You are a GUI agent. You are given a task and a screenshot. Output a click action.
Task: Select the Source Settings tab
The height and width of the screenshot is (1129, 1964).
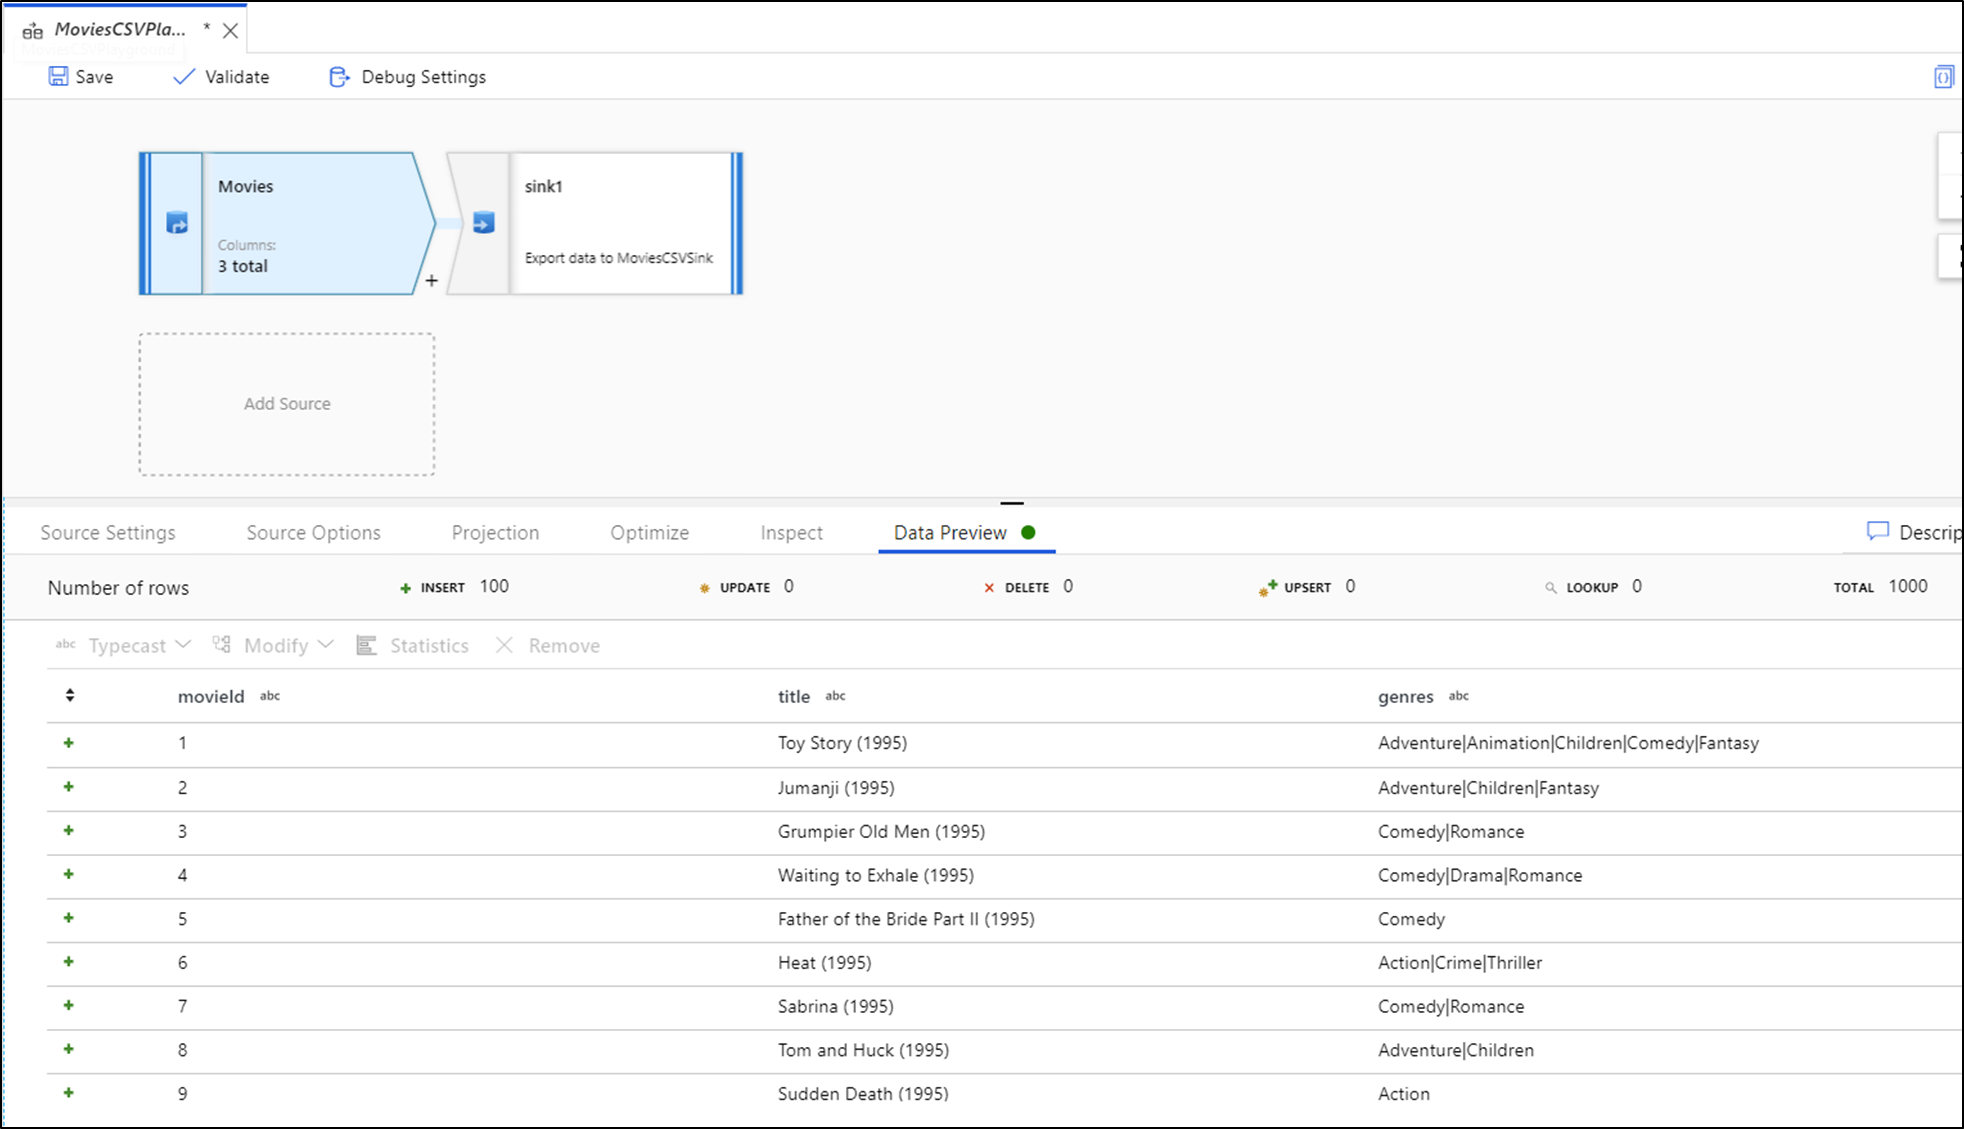(x=109, y=533)
